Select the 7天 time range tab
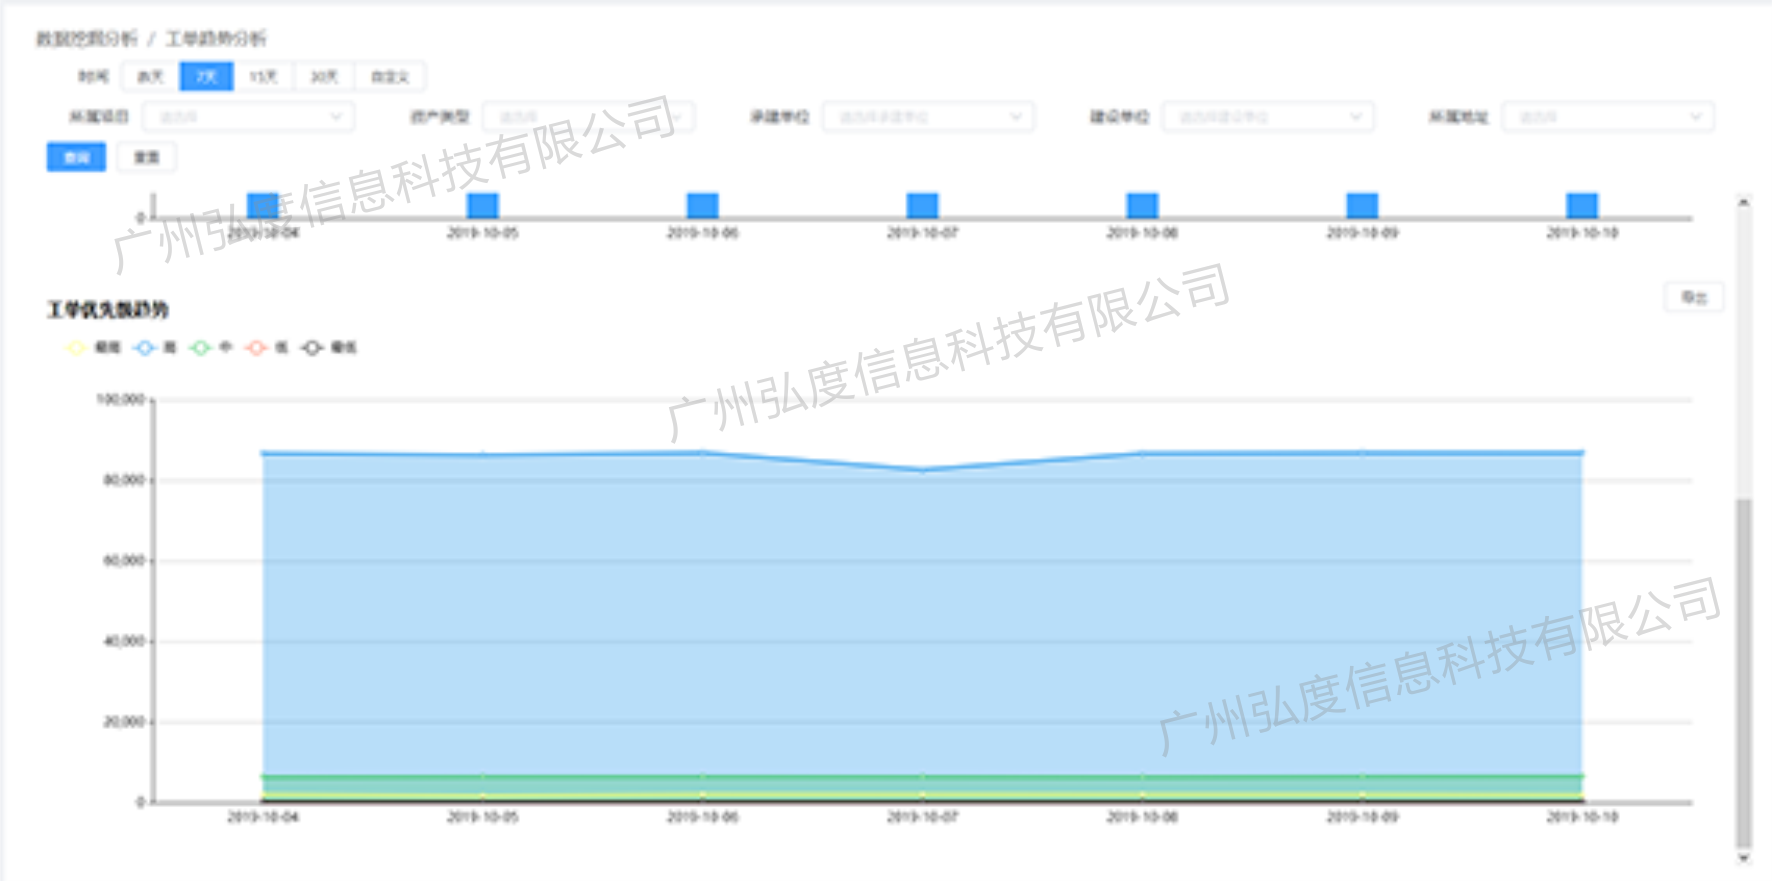 click(207, 77)
